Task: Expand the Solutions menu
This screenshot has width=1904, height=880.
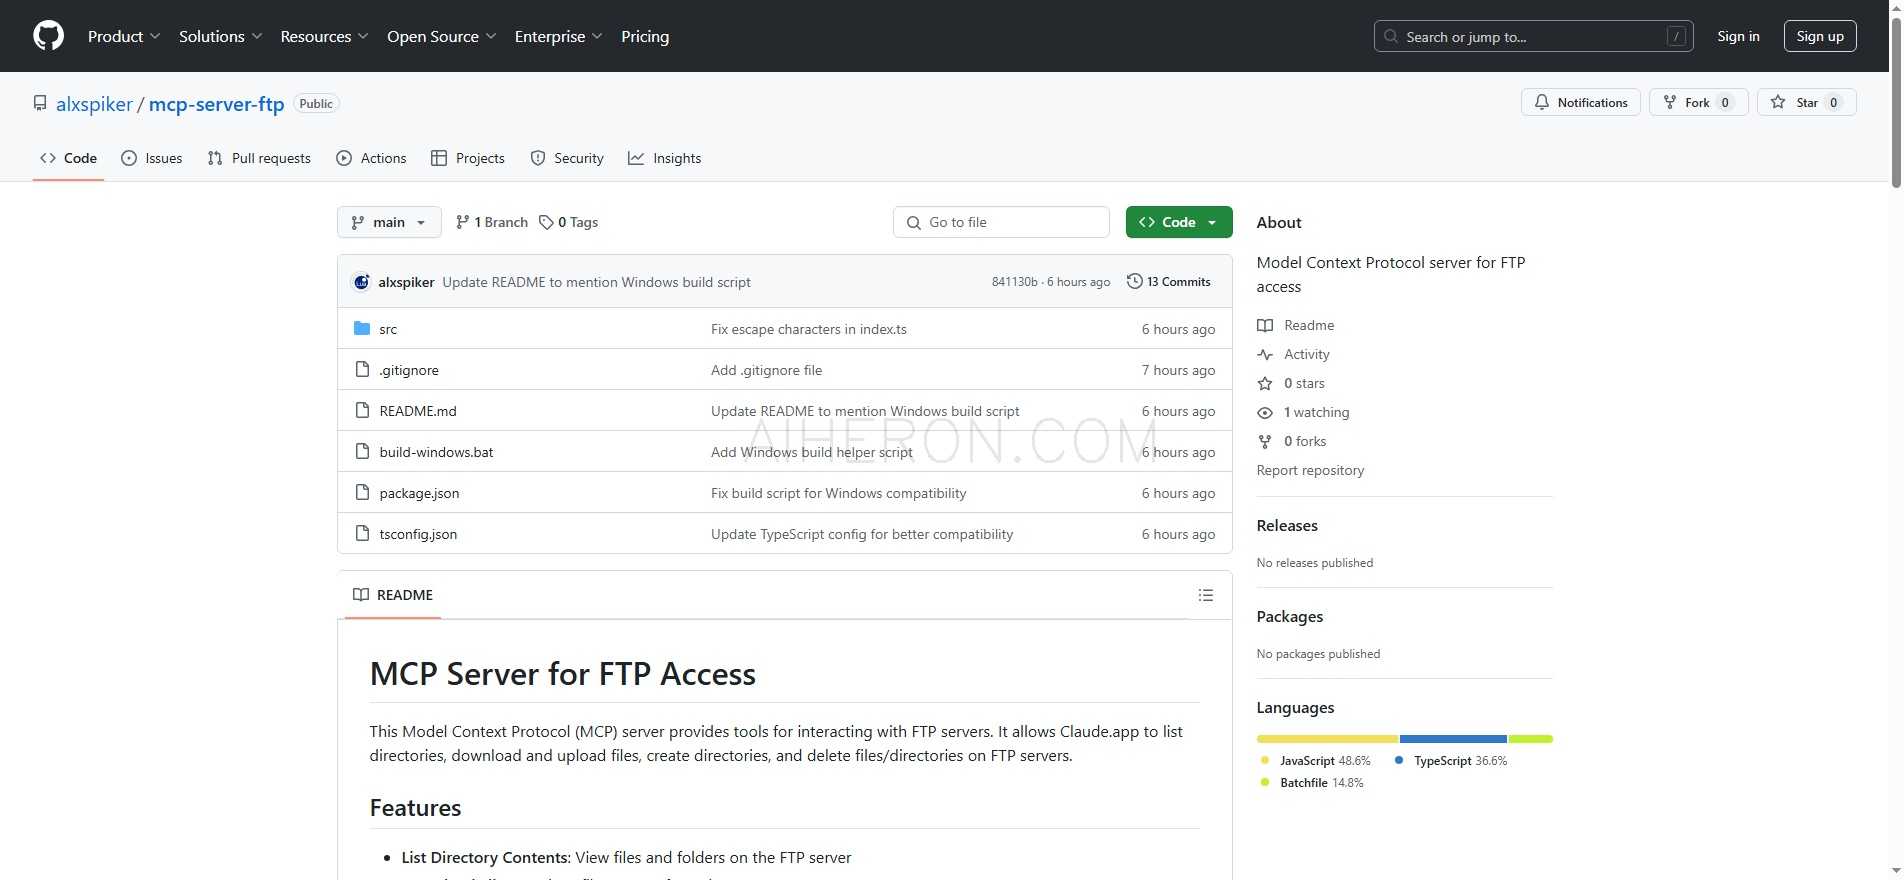Action: click(x=220, y=36)
